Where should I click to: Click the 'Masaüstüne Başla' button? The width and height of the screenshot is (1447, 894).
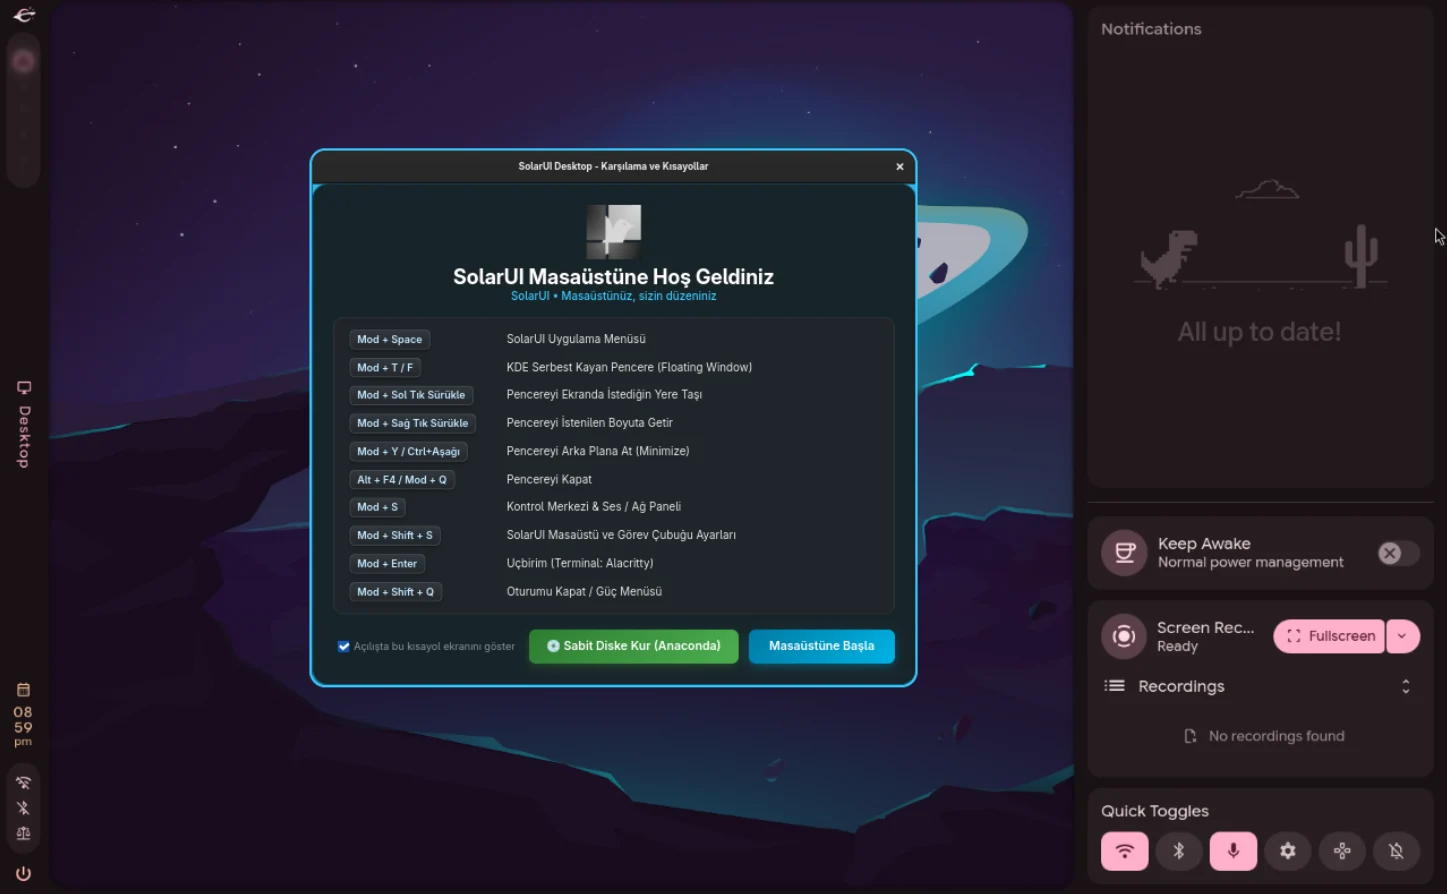pos(821,646)
